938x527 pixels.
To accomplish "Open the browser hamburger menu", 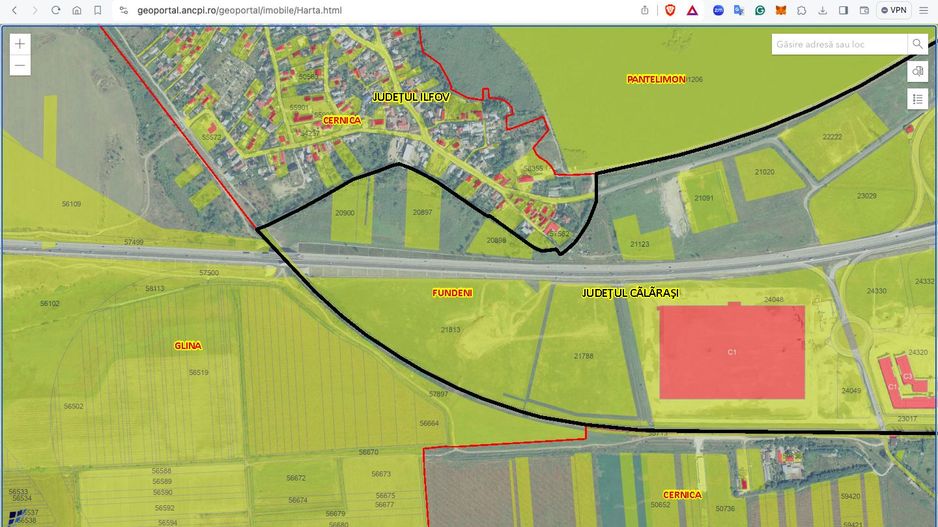I will click(924, 10).
